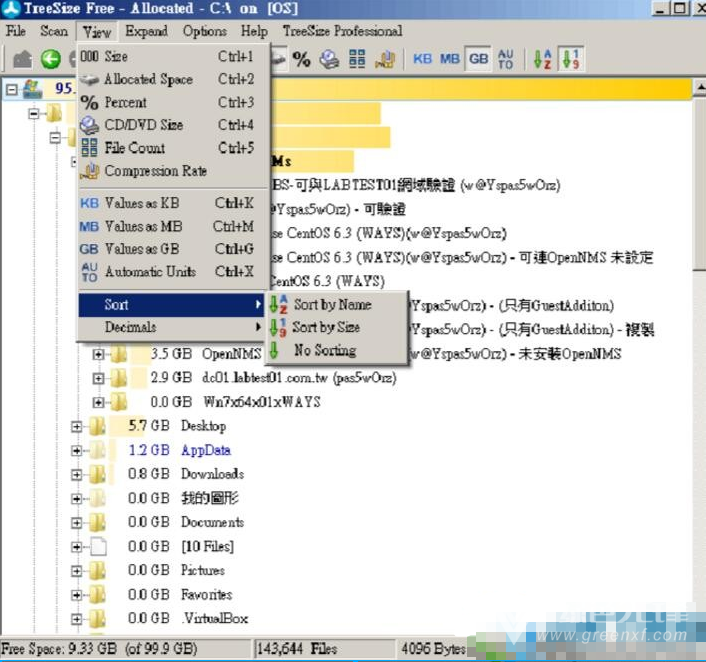This screenshot has width=706, height=662.
Task: Select Automatic Units entry
Action: tap(173, 272)
